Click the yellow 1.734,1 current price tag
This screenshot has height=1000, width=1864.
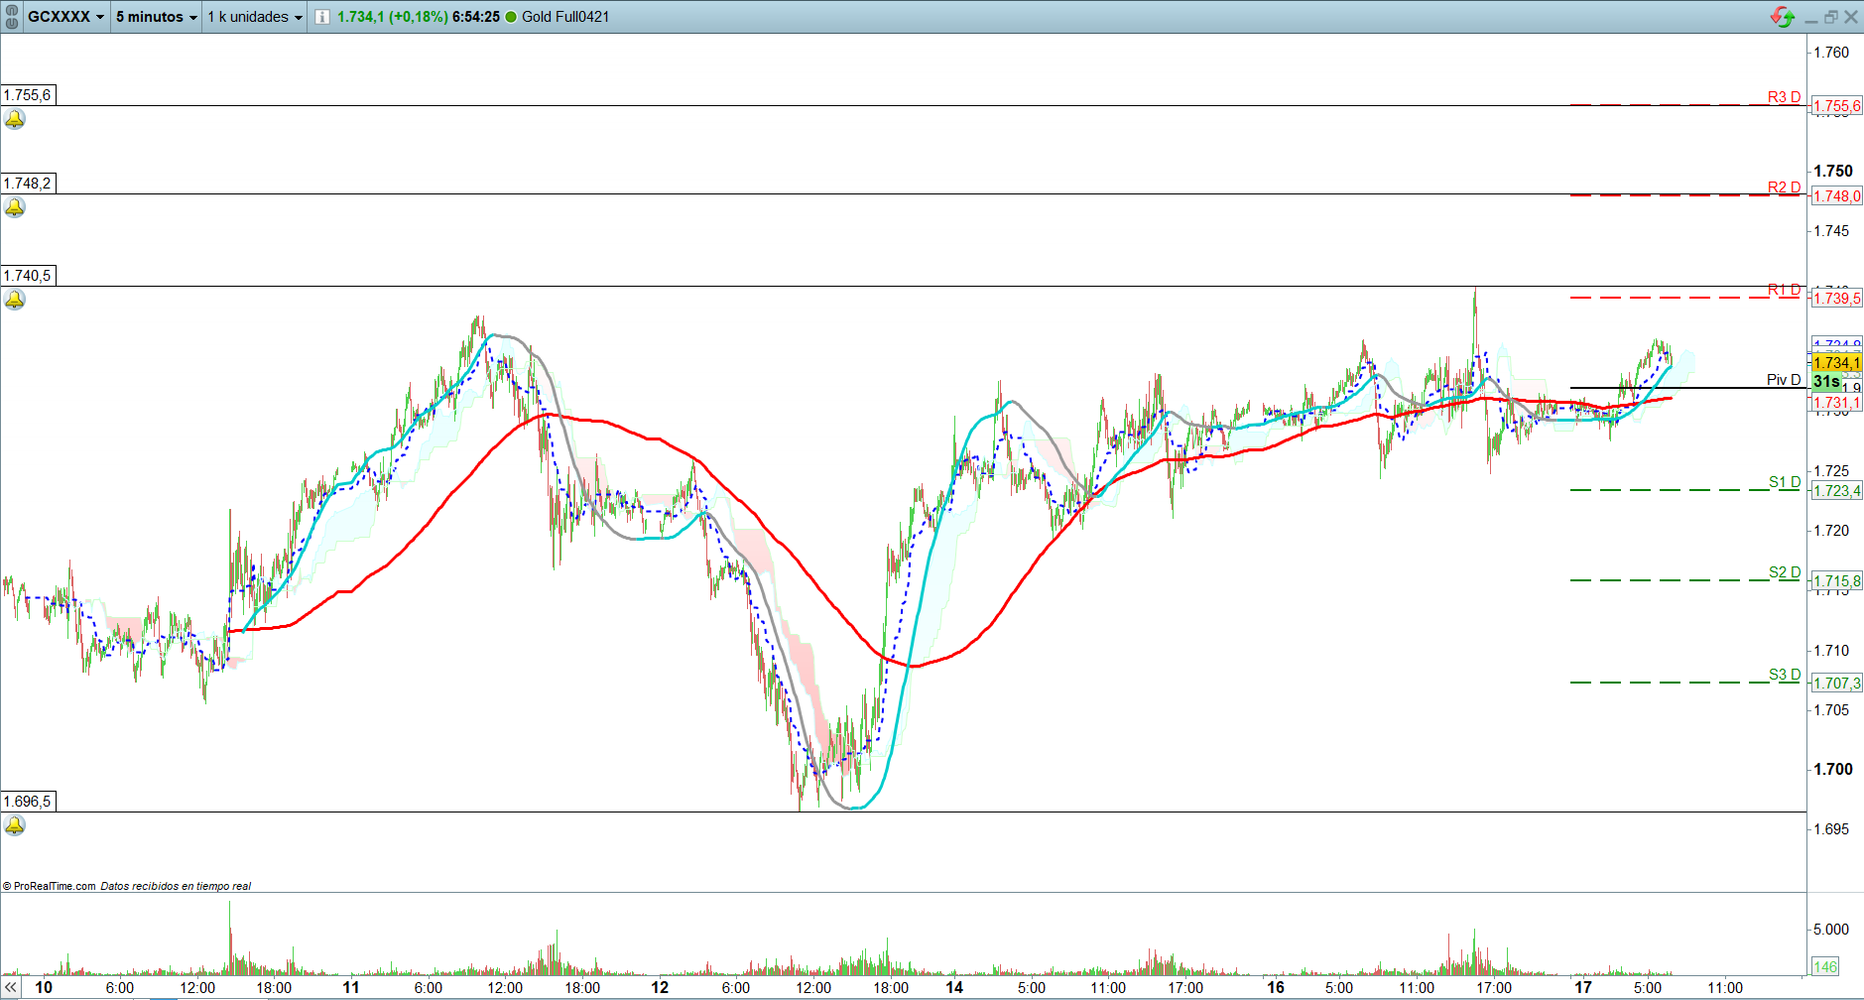click(x=1837, y=363)
